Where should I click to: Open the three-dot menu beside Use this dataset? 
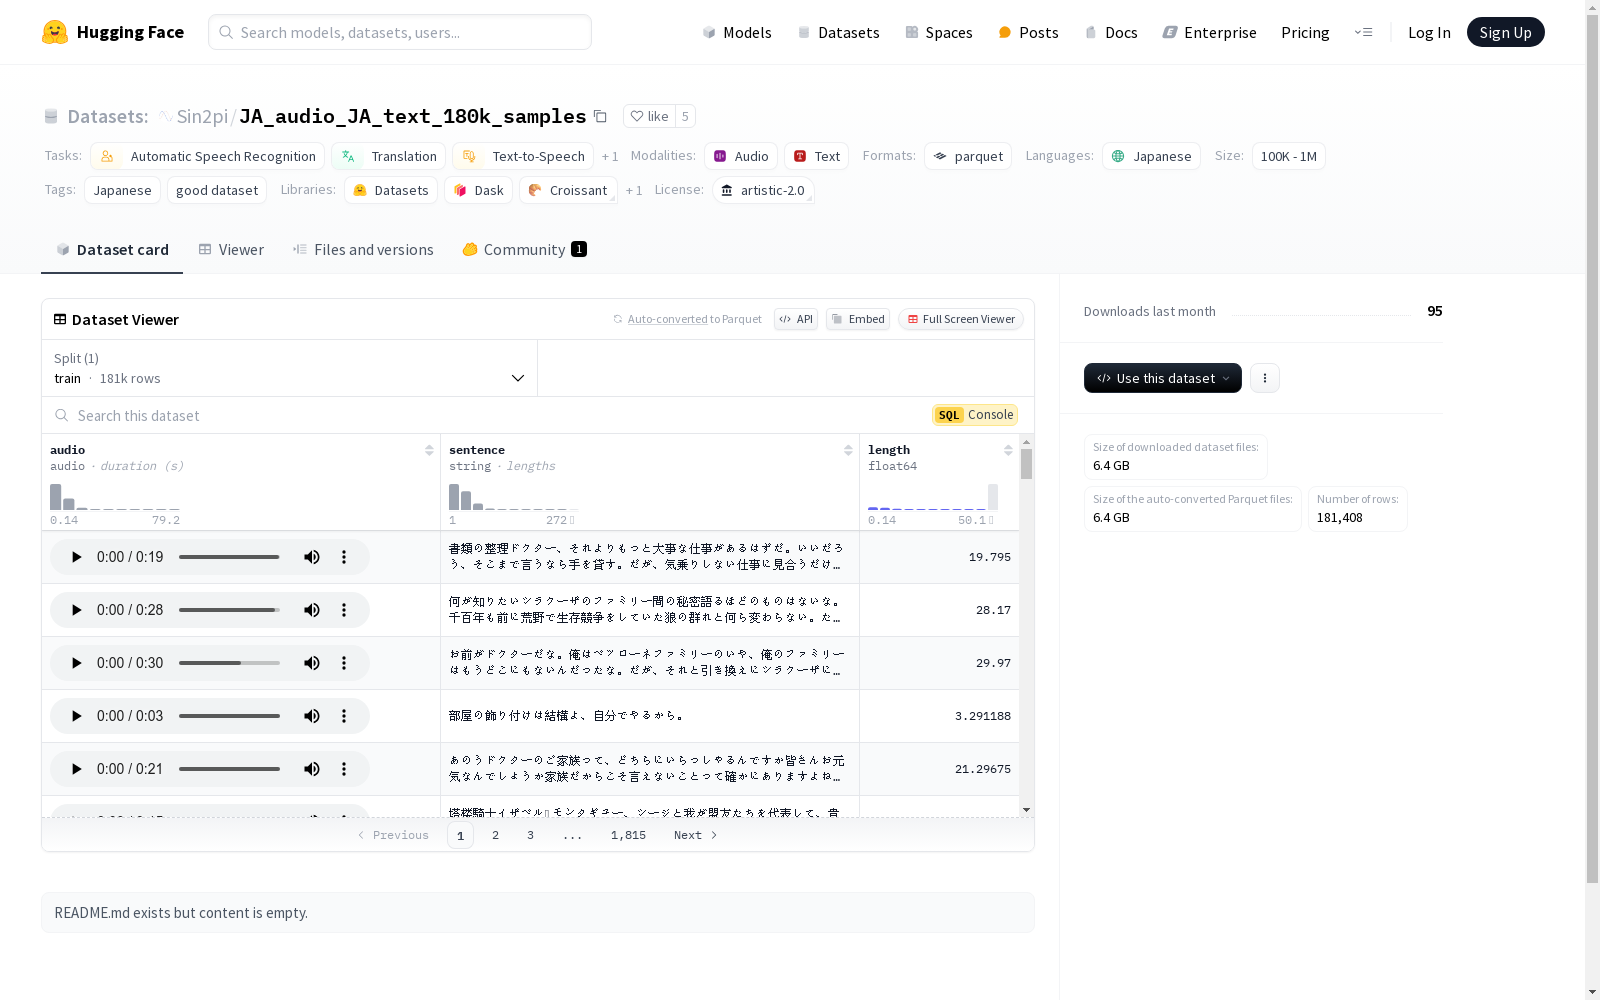1265,378
